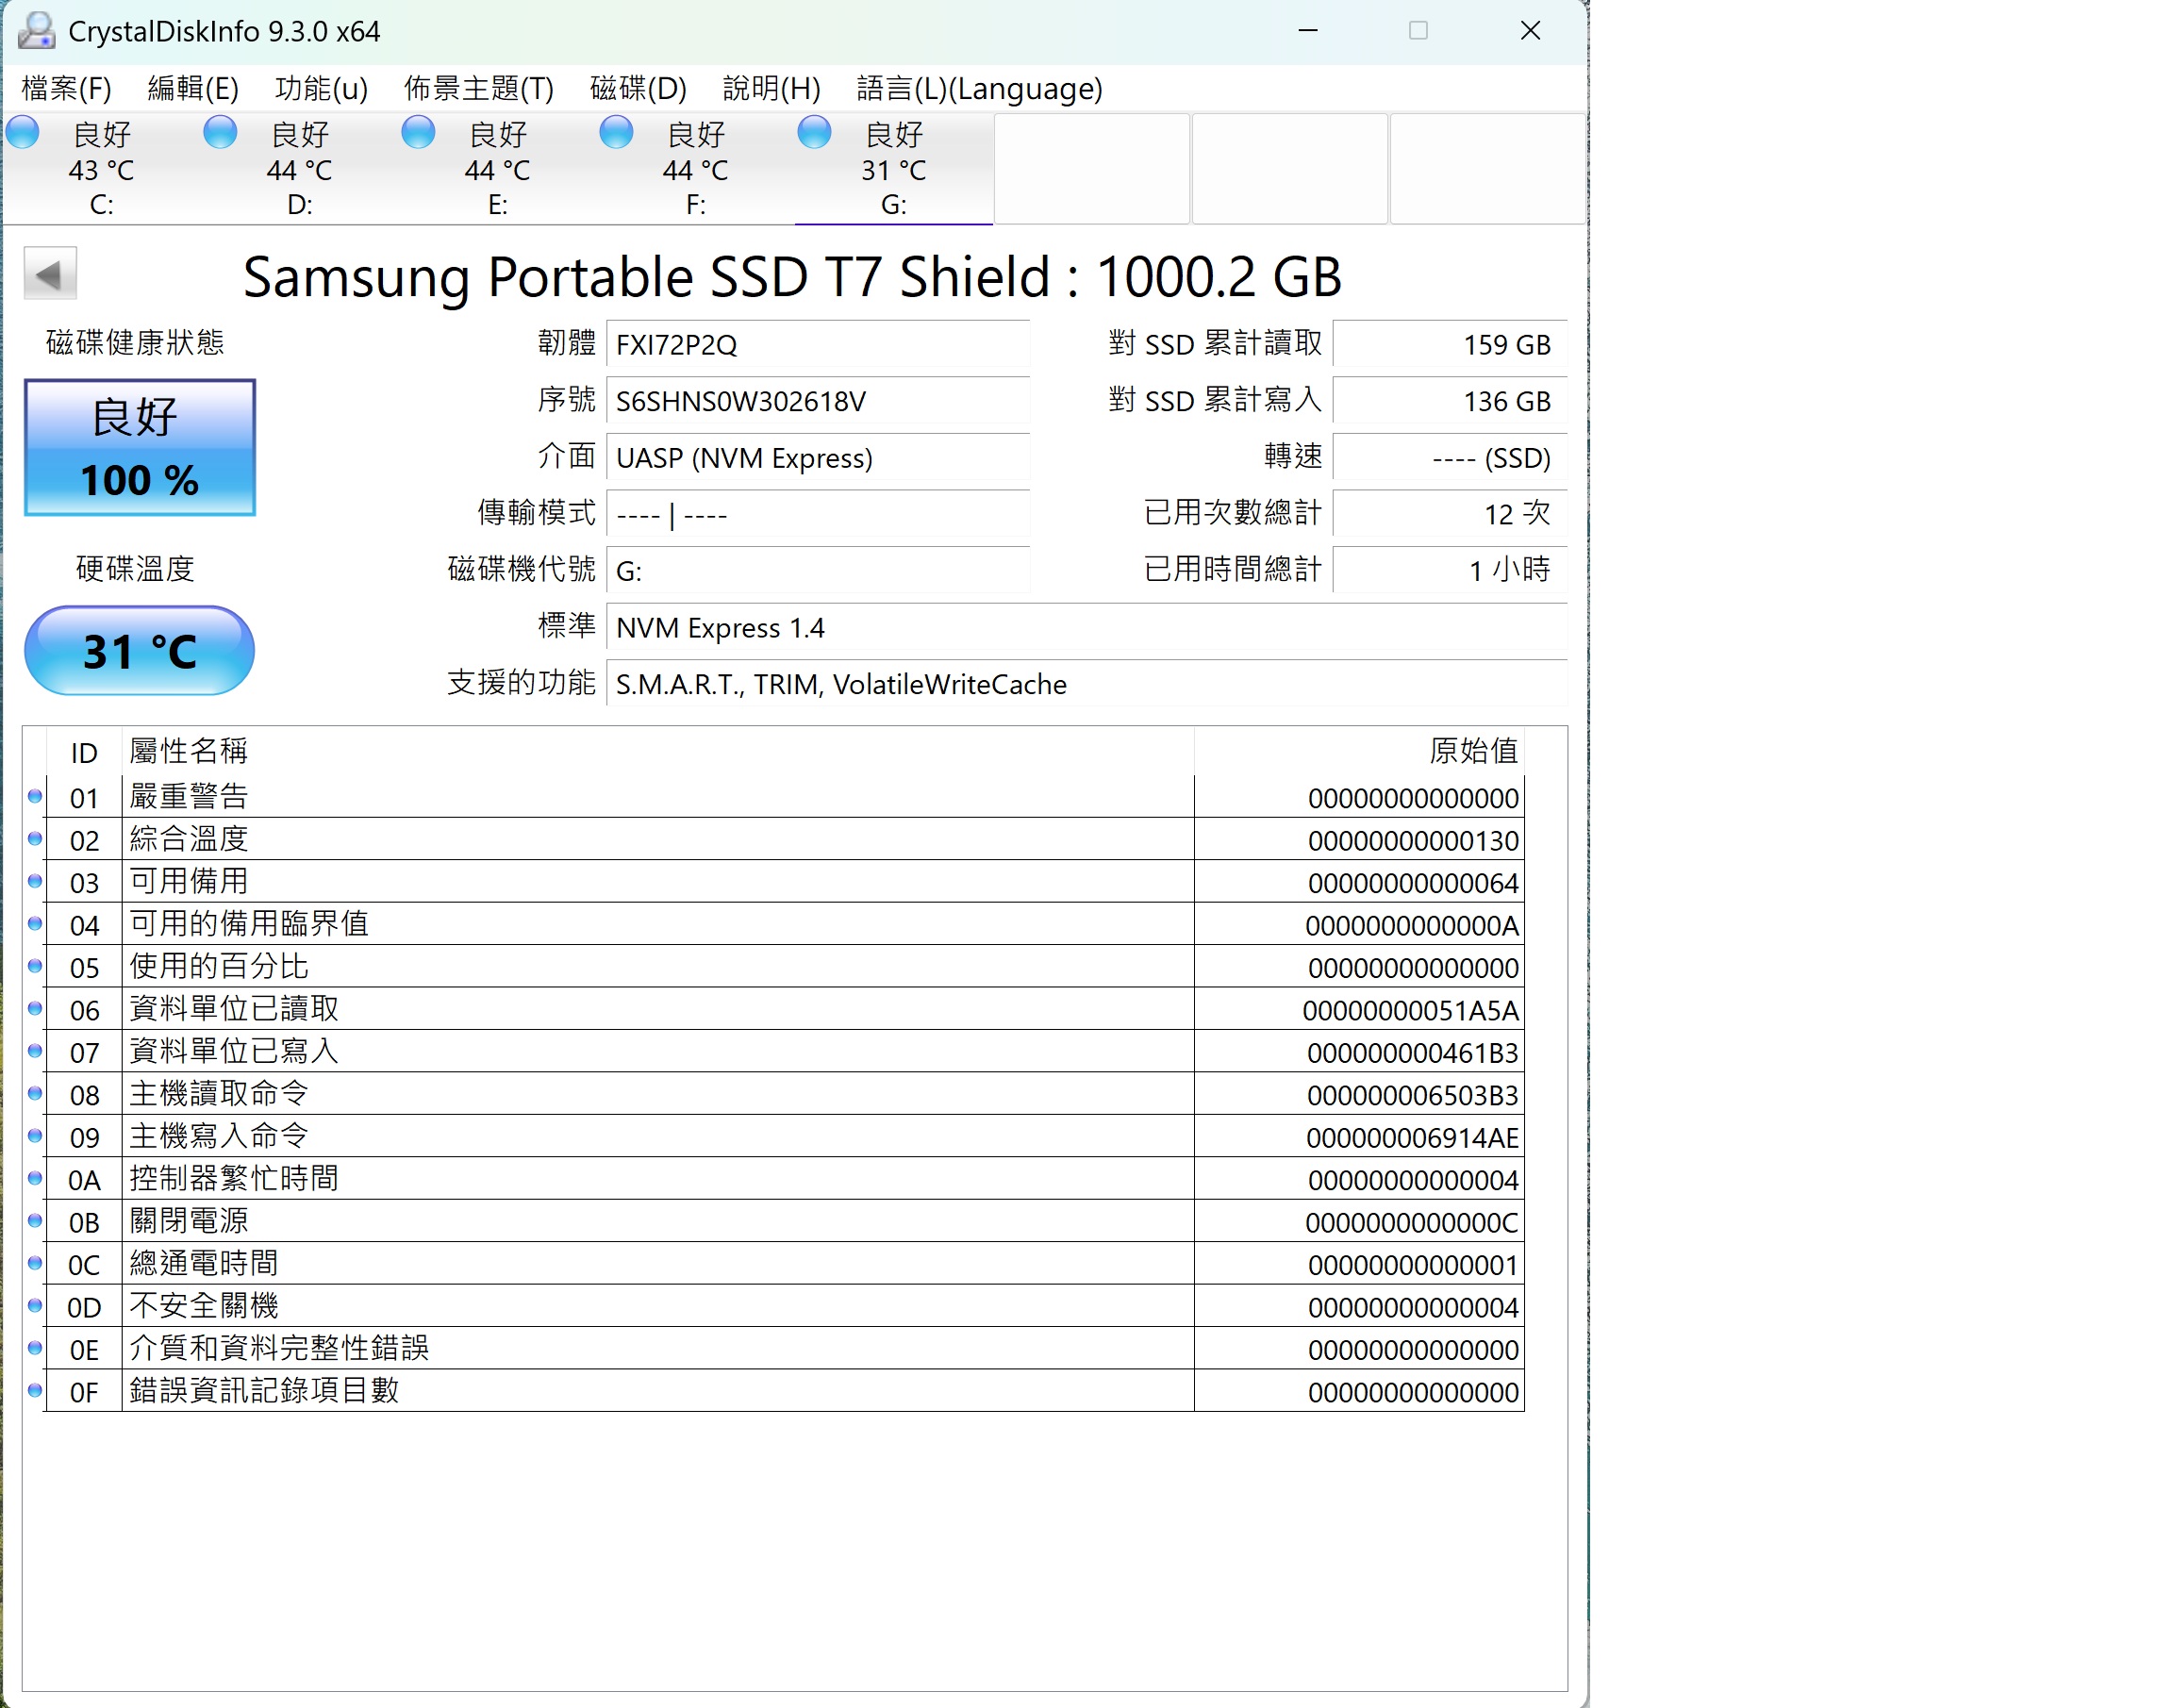Click the 傳輸模式 field
Viewport: 2173px width, 1708px height.
pos(817,515)
